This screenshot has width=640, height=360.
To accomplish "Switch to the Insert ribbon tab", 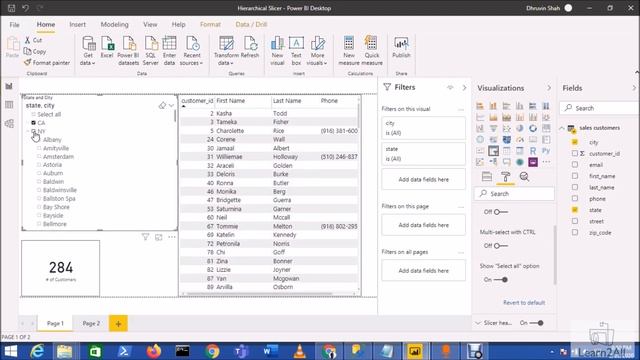I will click(78, 24).
